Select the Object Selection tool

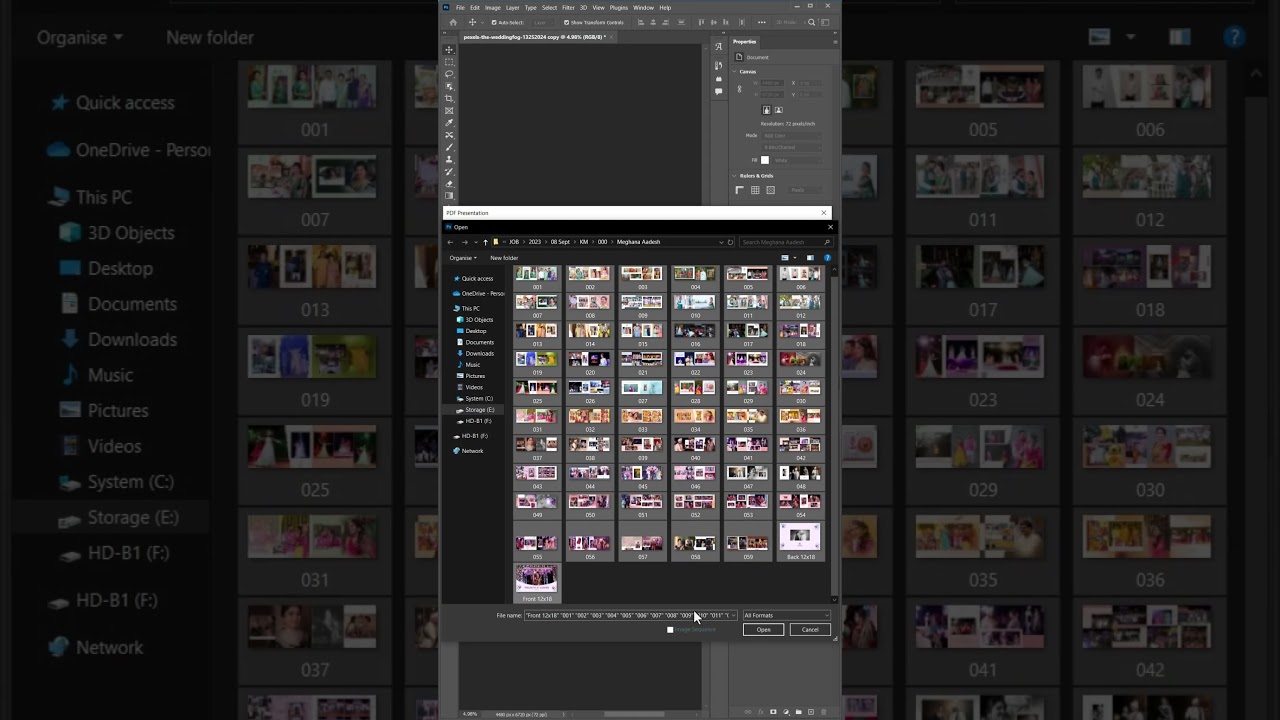pos(449,86)
